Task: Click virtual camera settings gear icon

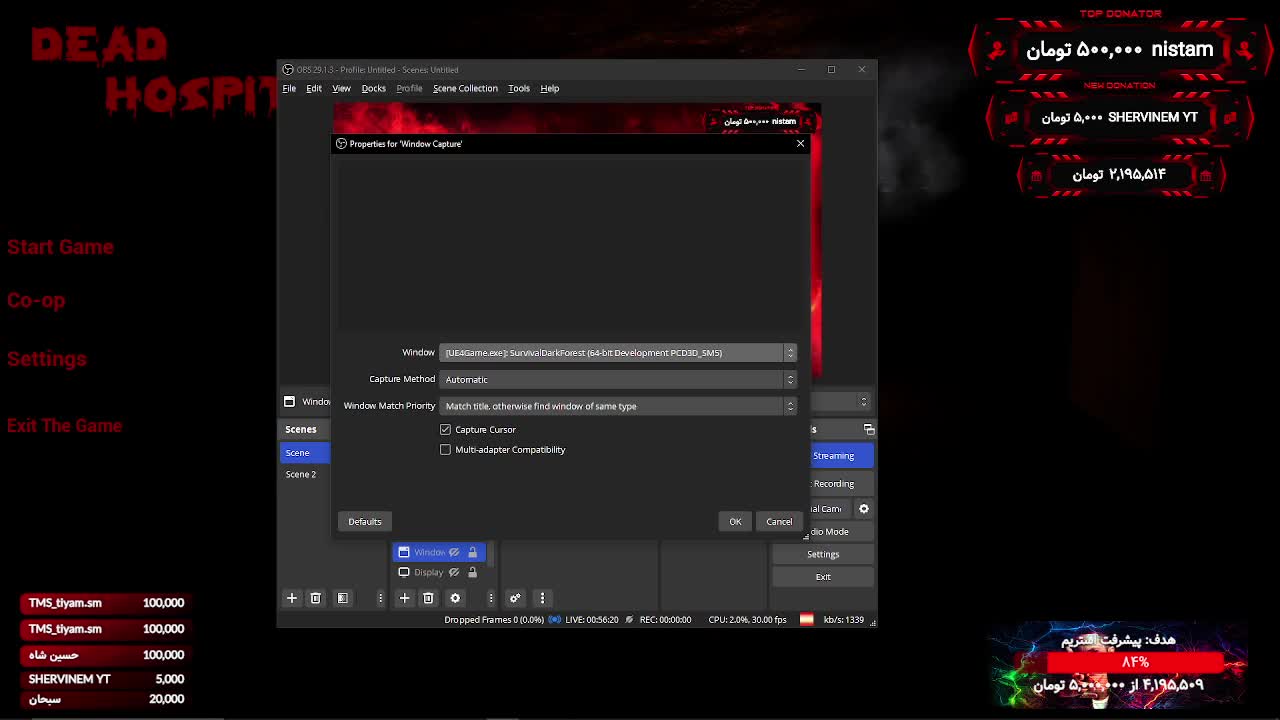Action: [x=864, y=509]
